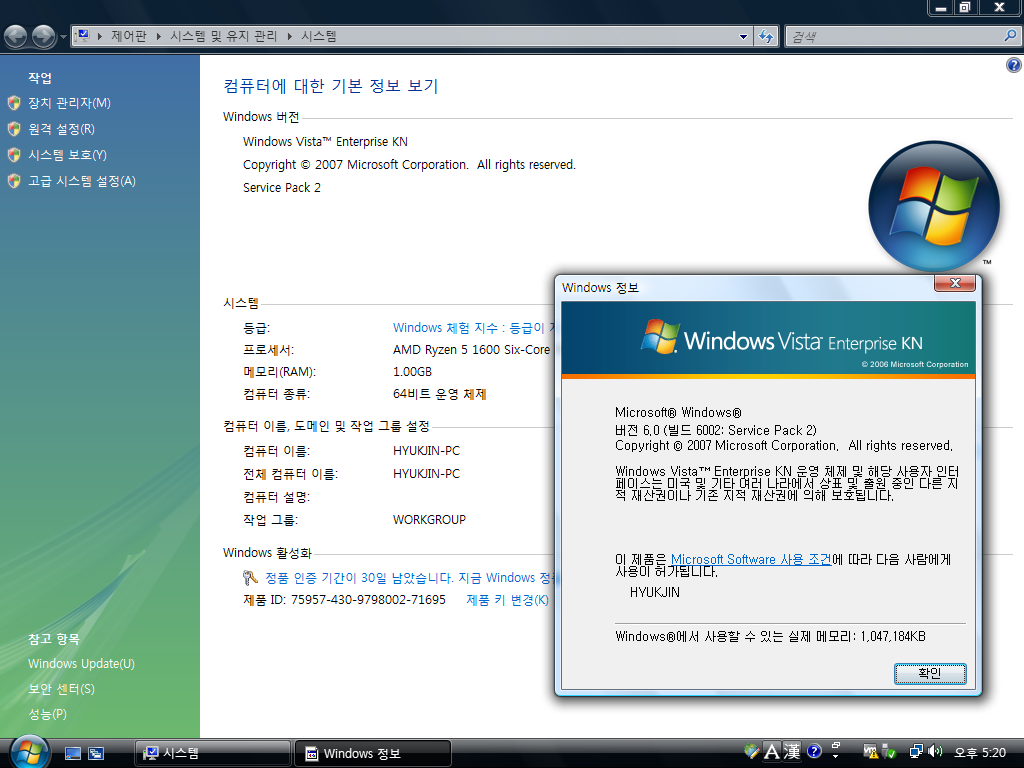This screenshot has height=768, width=1024.
Task: Click Service Pack 2 text
Action: 281,188
